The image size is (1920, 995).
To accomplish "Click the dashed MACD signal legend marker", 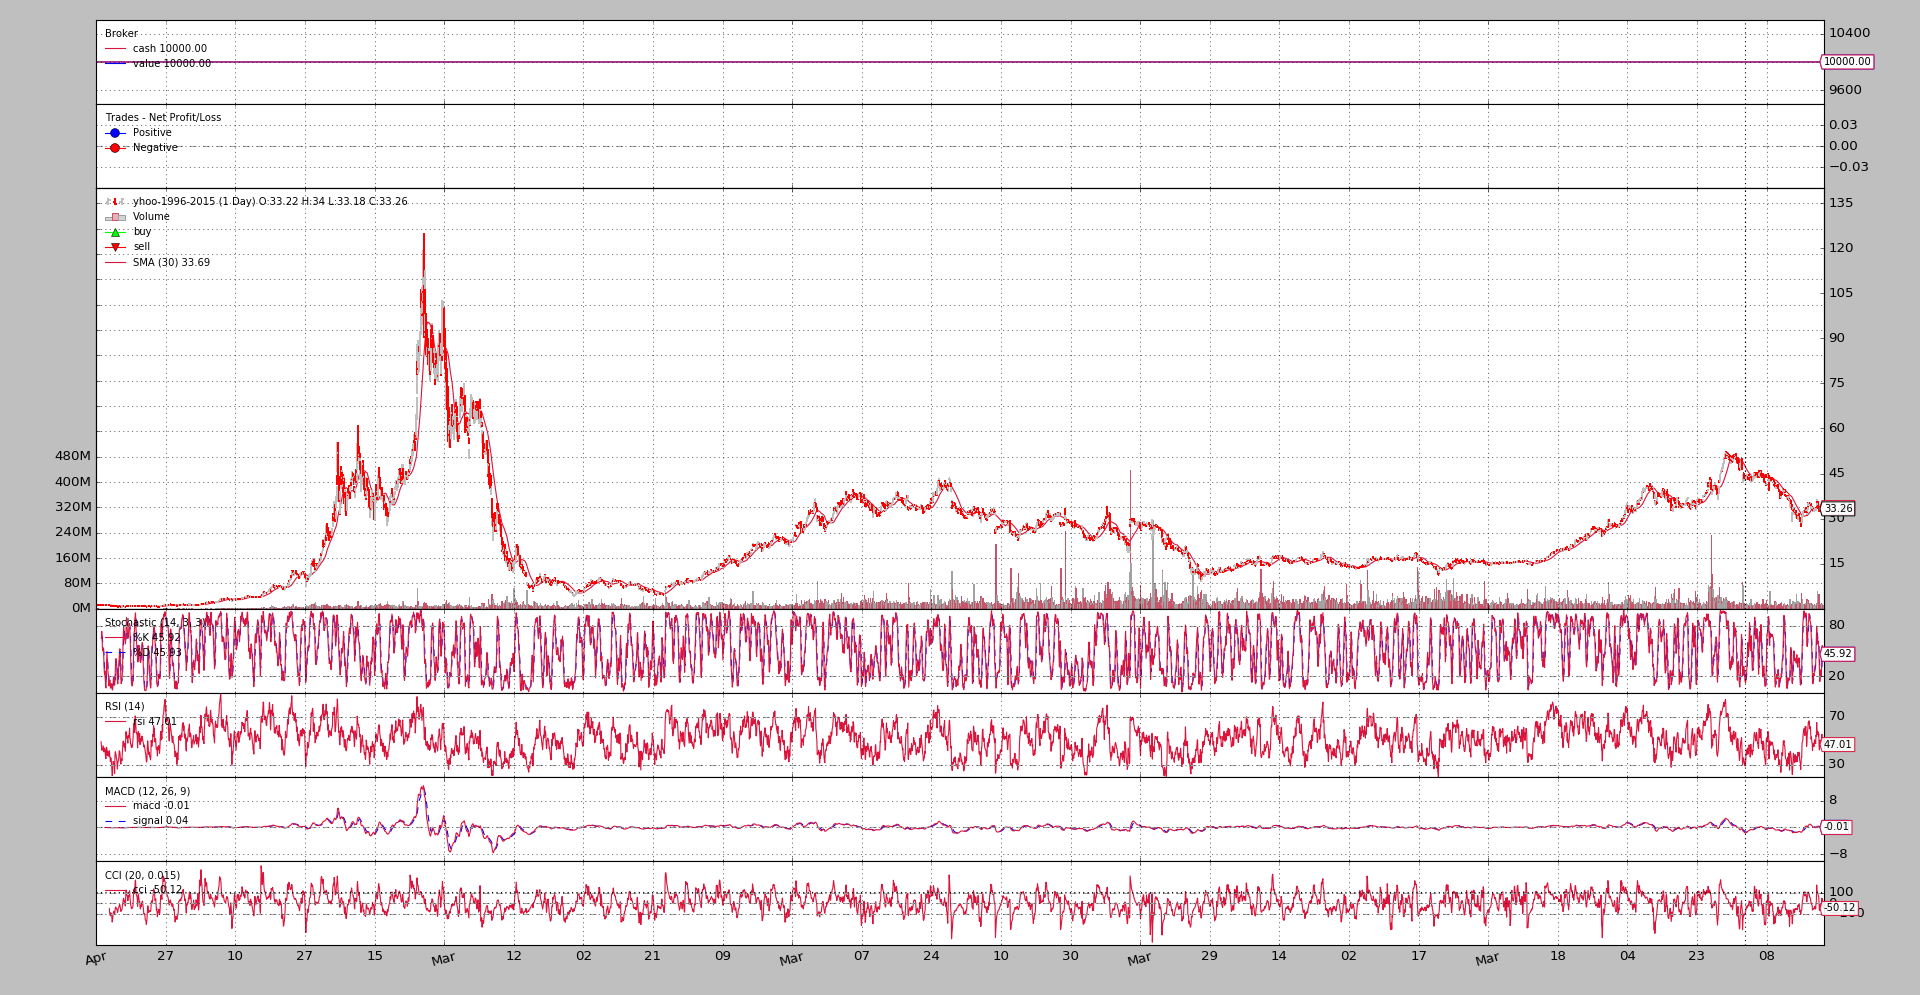I will click(x=115, y=821).
